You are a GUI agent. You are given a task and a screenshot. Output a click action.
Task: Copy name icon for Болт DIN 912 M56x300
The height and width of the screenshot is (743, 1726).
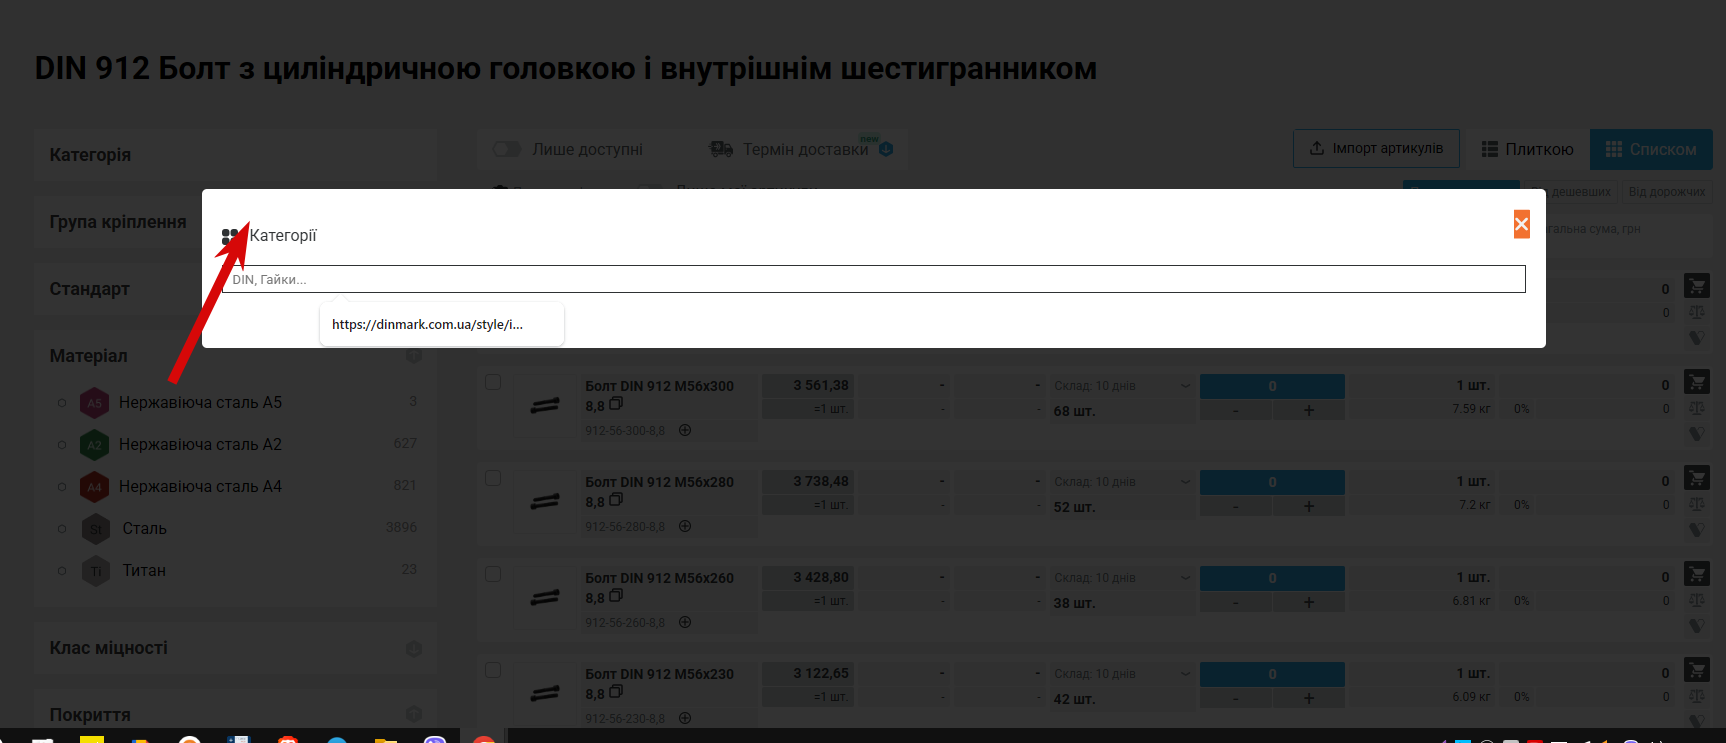[616, 404]
